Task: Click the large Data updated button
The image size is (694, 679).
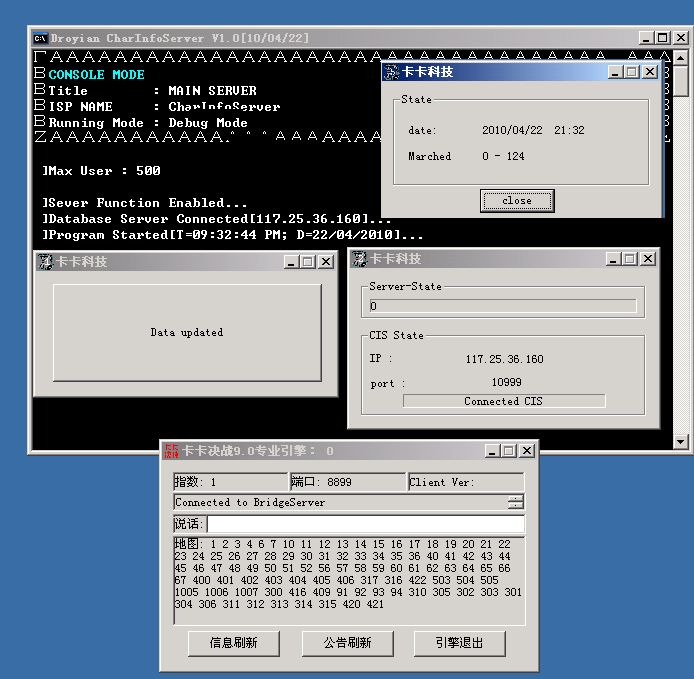Action: 187,332
